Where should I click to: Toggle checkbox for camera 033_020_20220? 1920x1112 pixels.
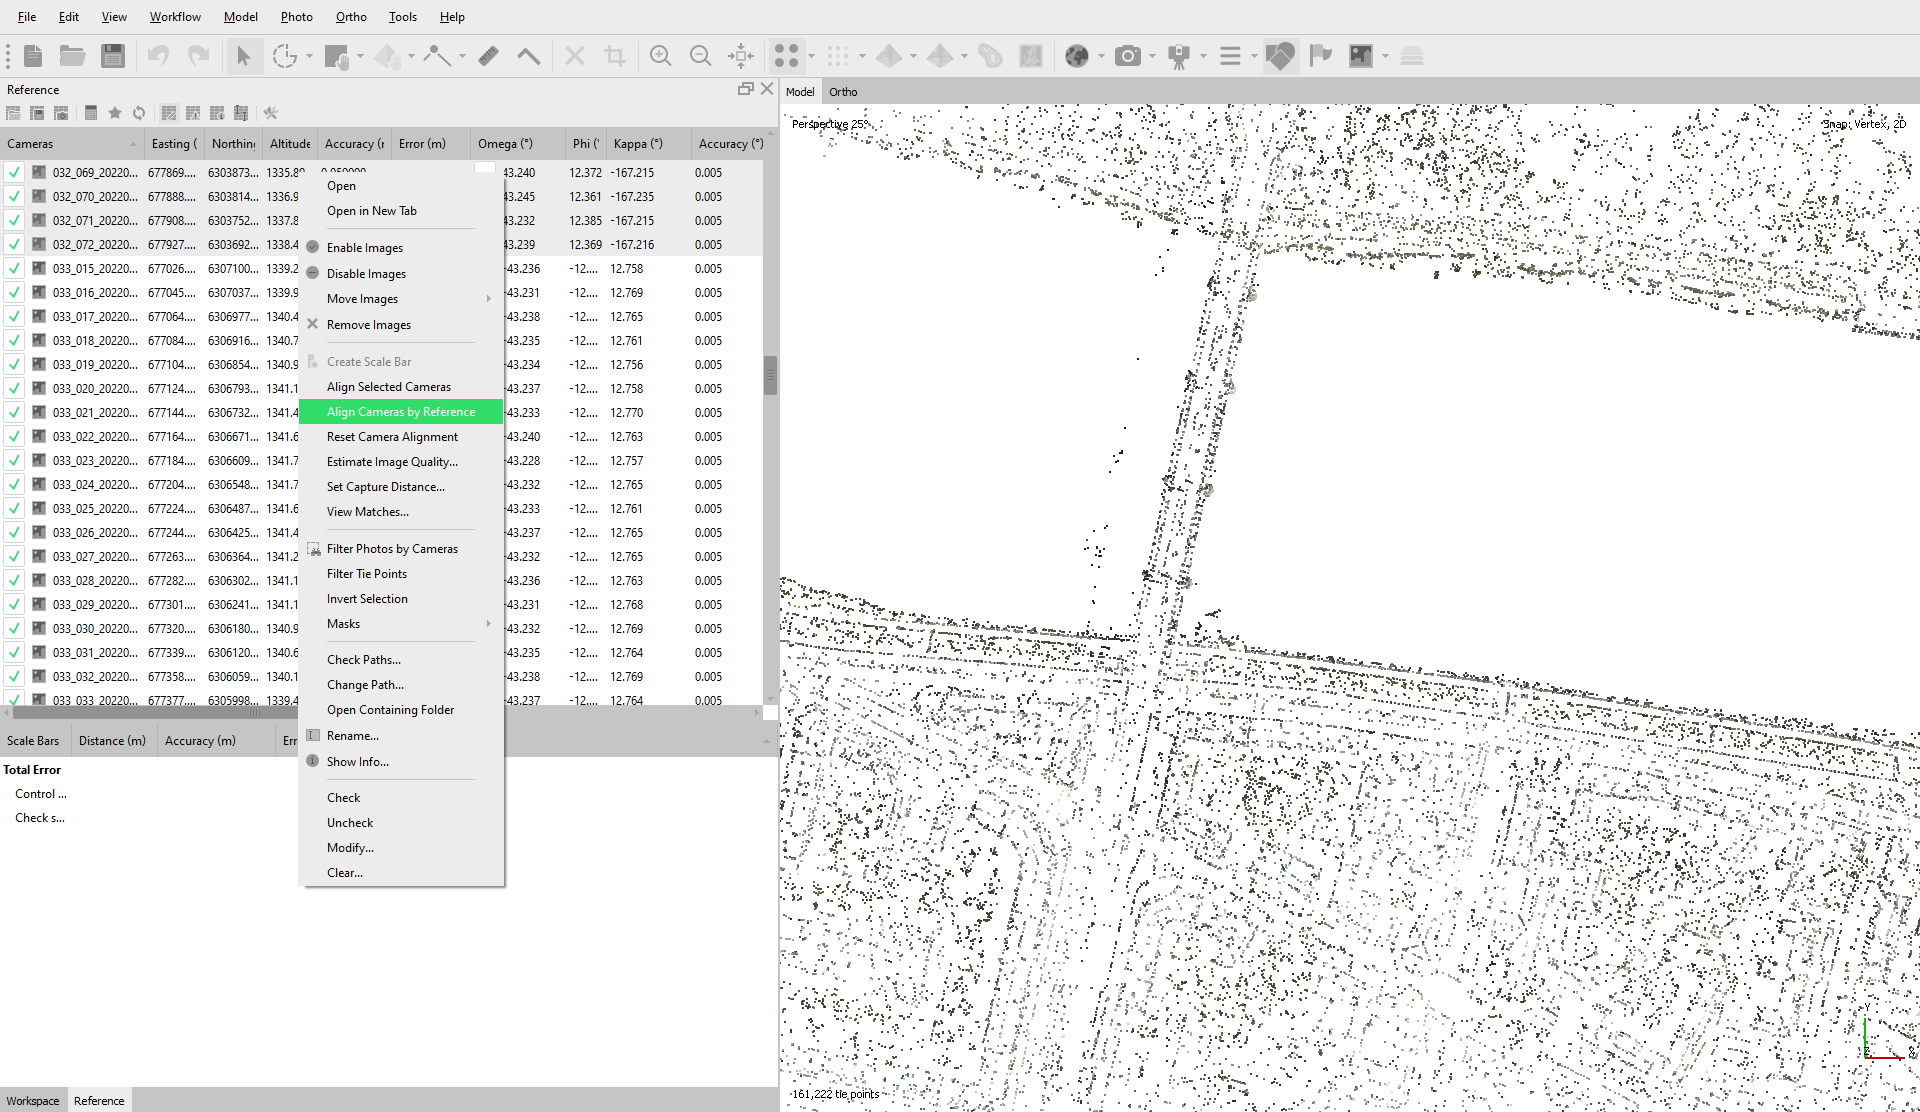point(15,389)
